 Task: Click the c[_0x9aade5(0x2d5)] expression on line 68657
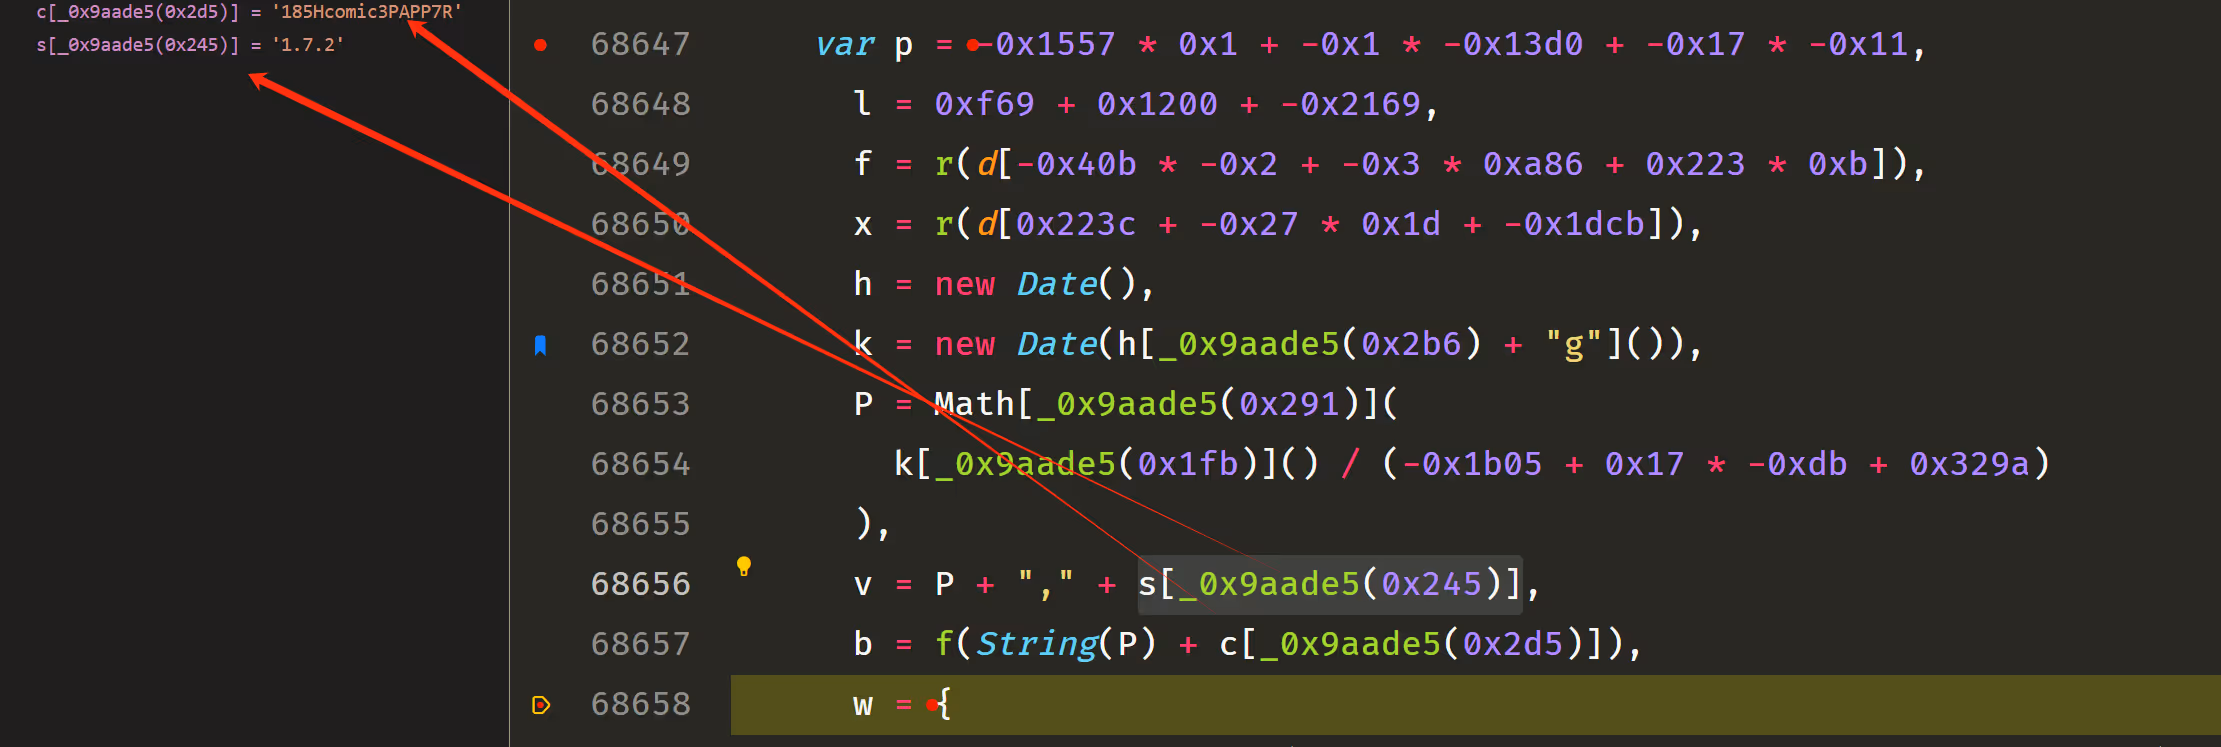tap(1412, 644)
